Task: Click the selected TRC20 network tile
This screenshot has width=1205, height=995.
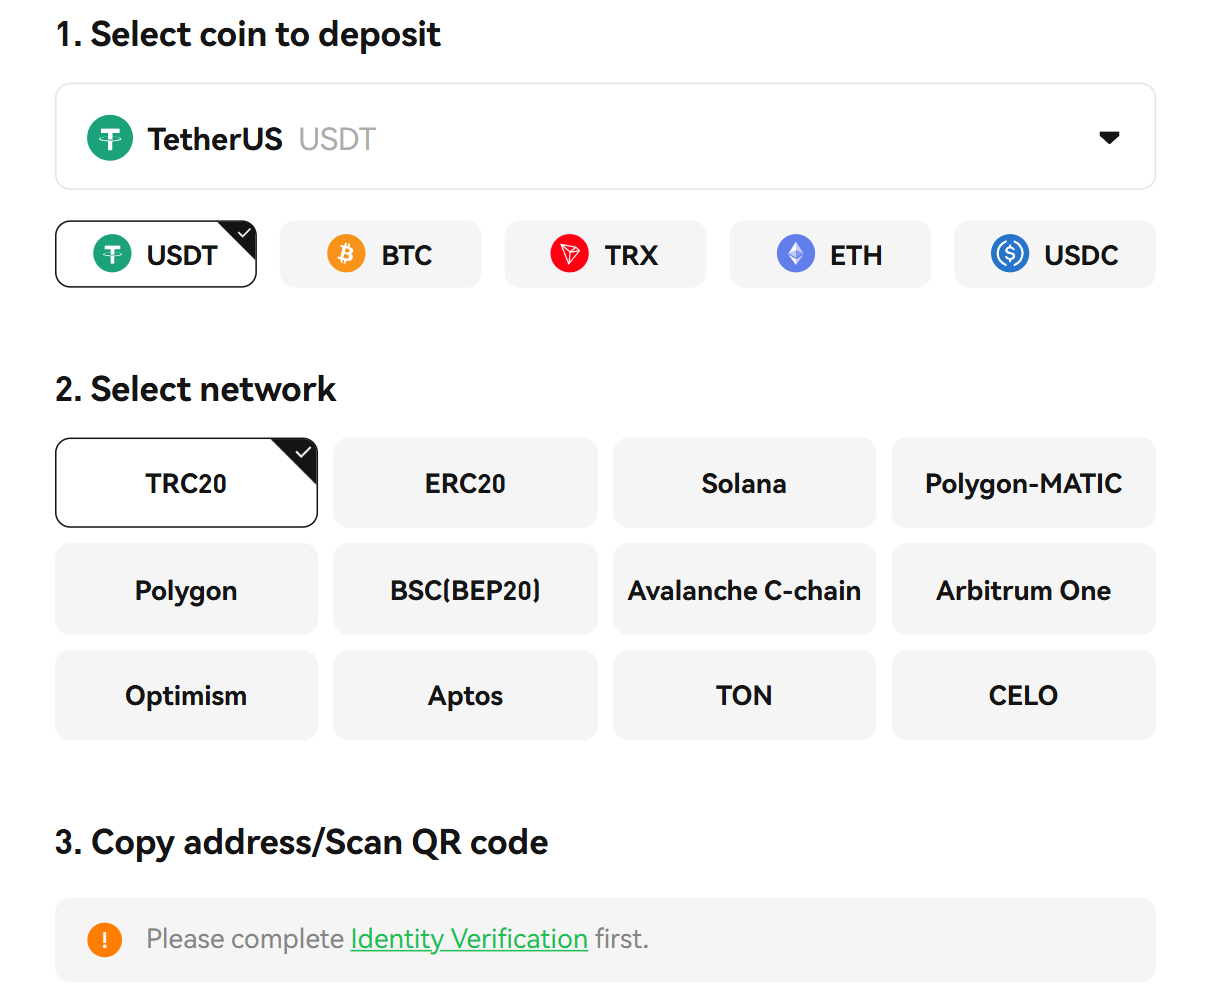Action: 186,483
